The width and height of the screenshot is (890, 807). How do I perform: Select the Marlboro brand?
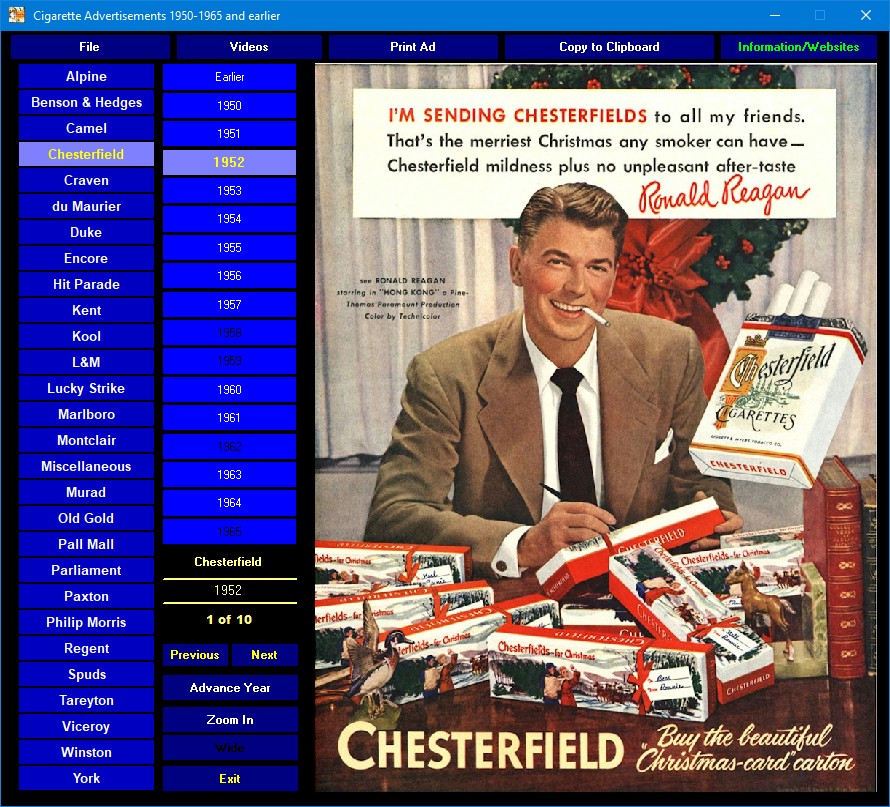tap(86, 414)
